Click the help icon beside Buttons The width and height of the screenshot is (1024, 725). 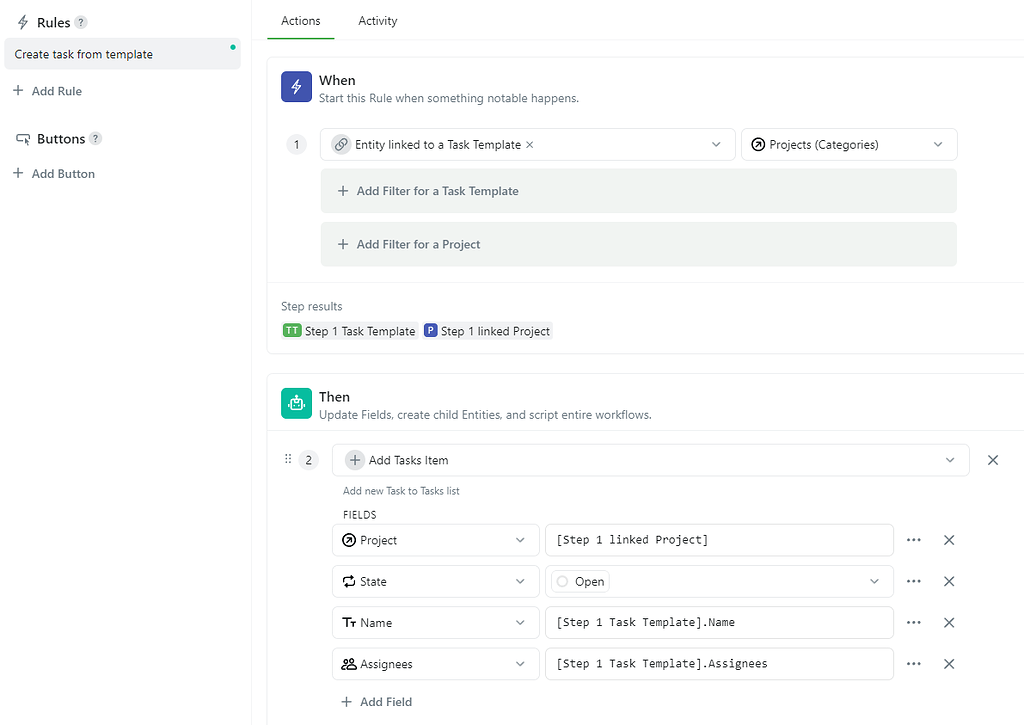96,139
